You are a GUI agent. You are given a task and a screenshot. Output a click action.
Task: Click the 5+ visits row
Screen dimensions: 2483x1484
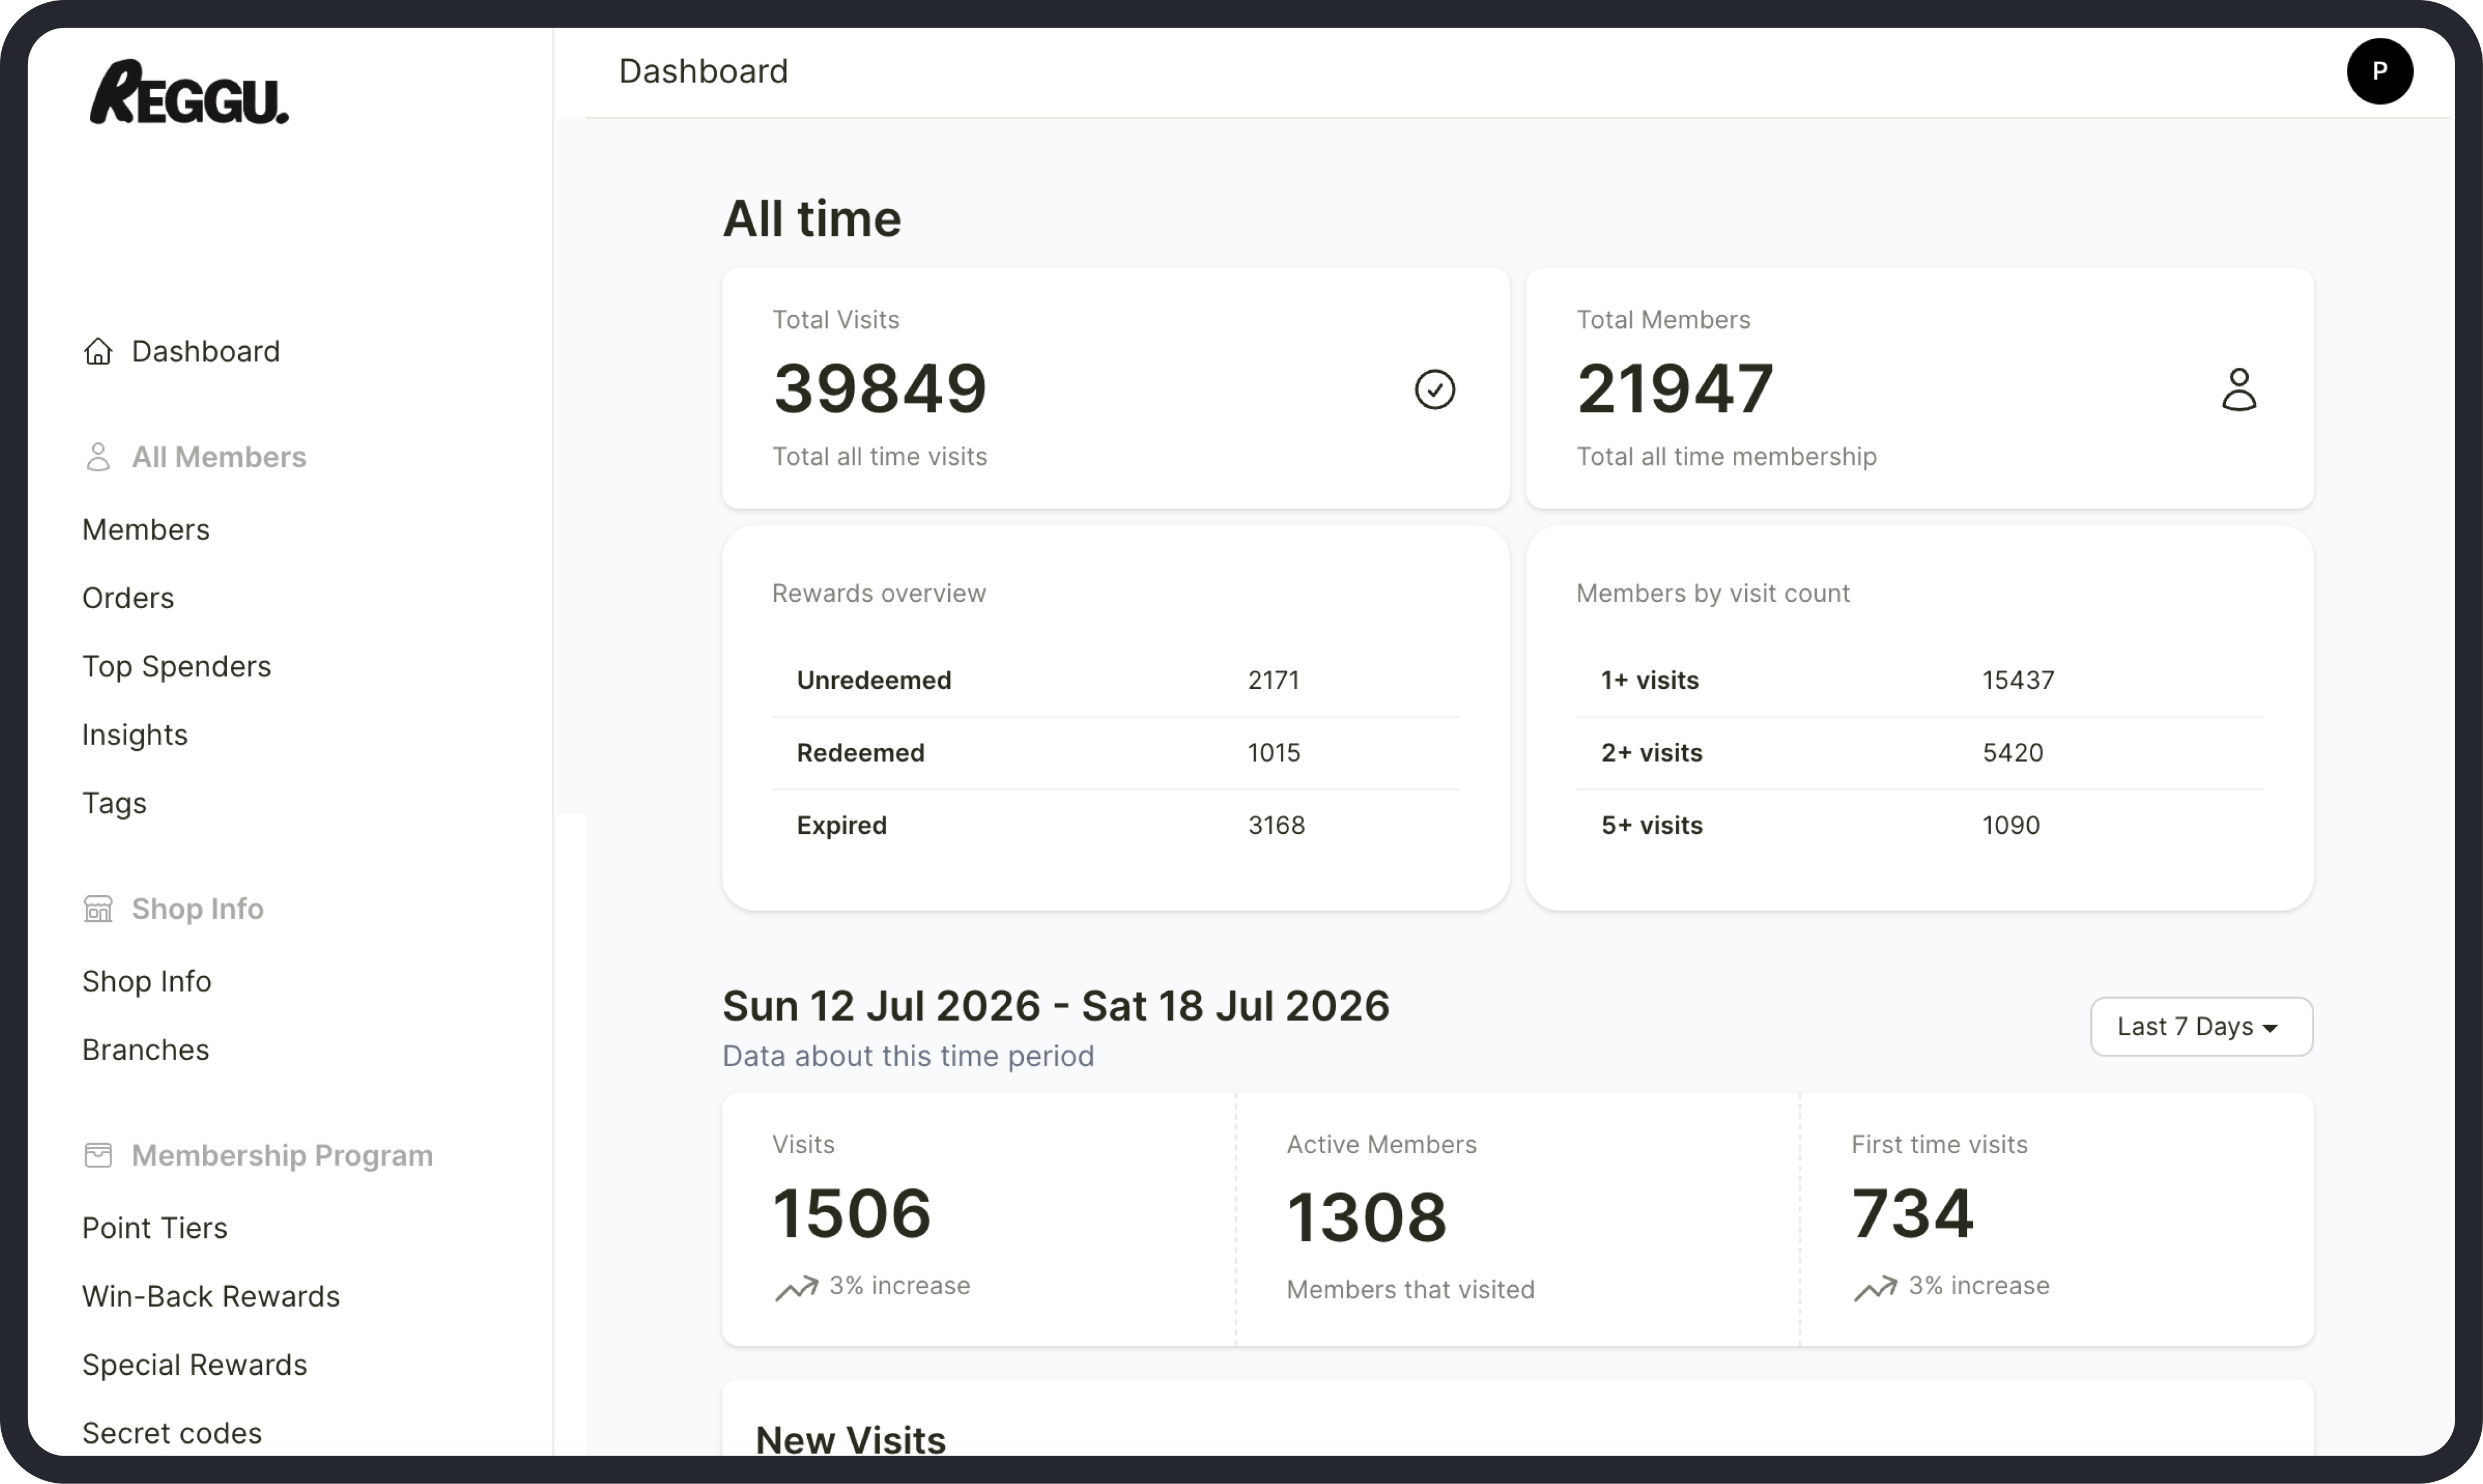(x=1919, y=825)
